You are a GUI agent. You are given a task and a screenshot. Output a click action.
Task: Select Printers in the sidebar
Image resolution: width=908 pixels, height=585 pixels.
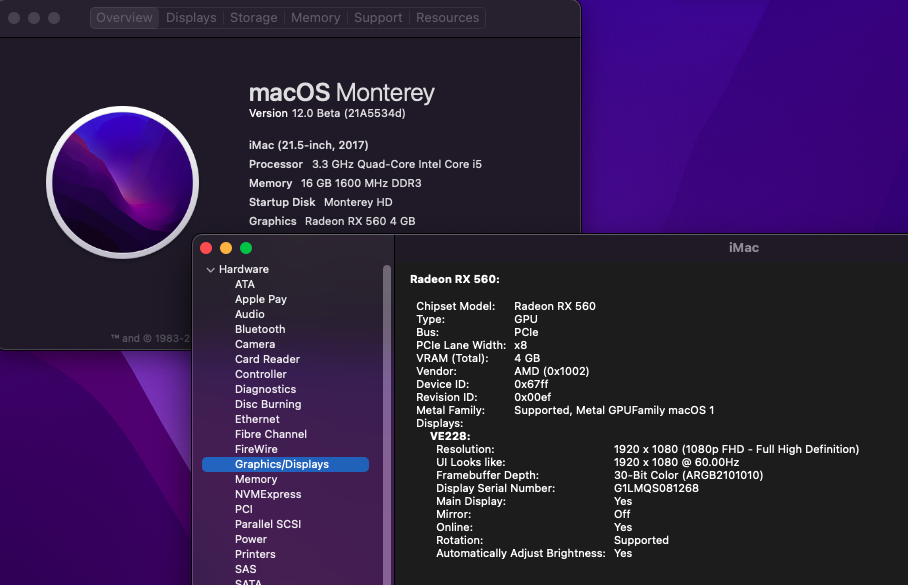pyautogui.click(x=255, y=554)
